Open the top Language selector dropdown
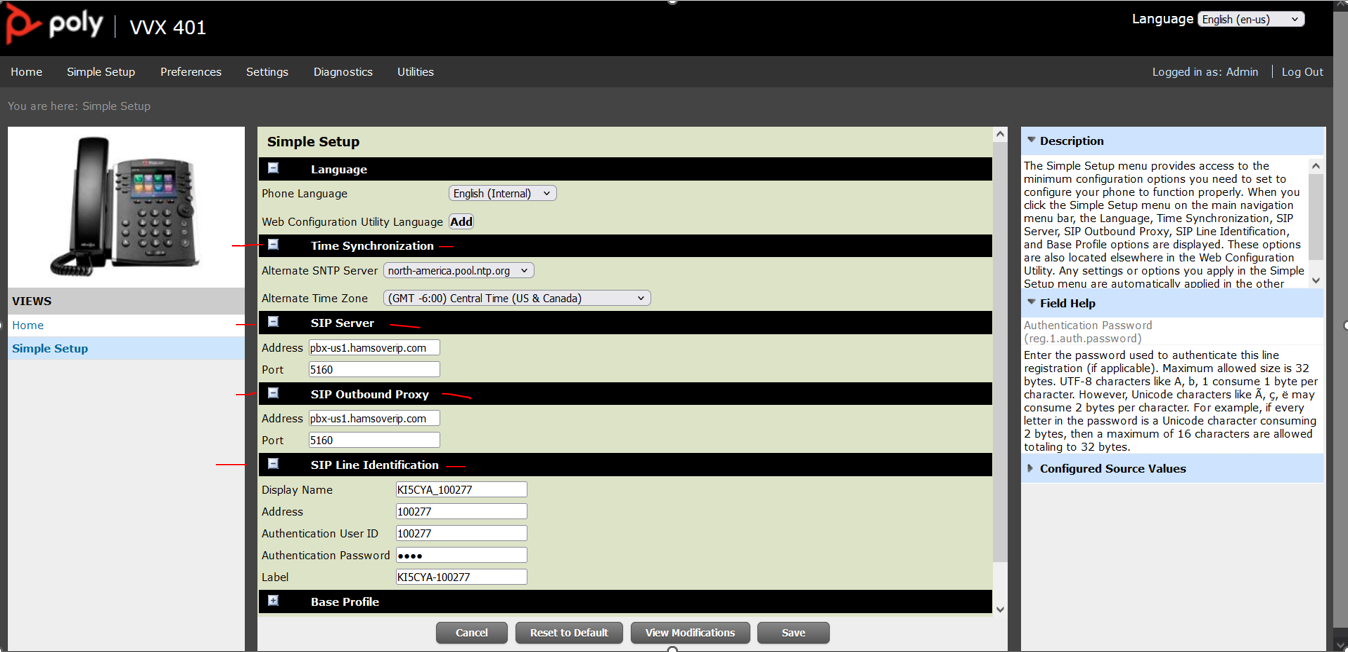 1251,19
